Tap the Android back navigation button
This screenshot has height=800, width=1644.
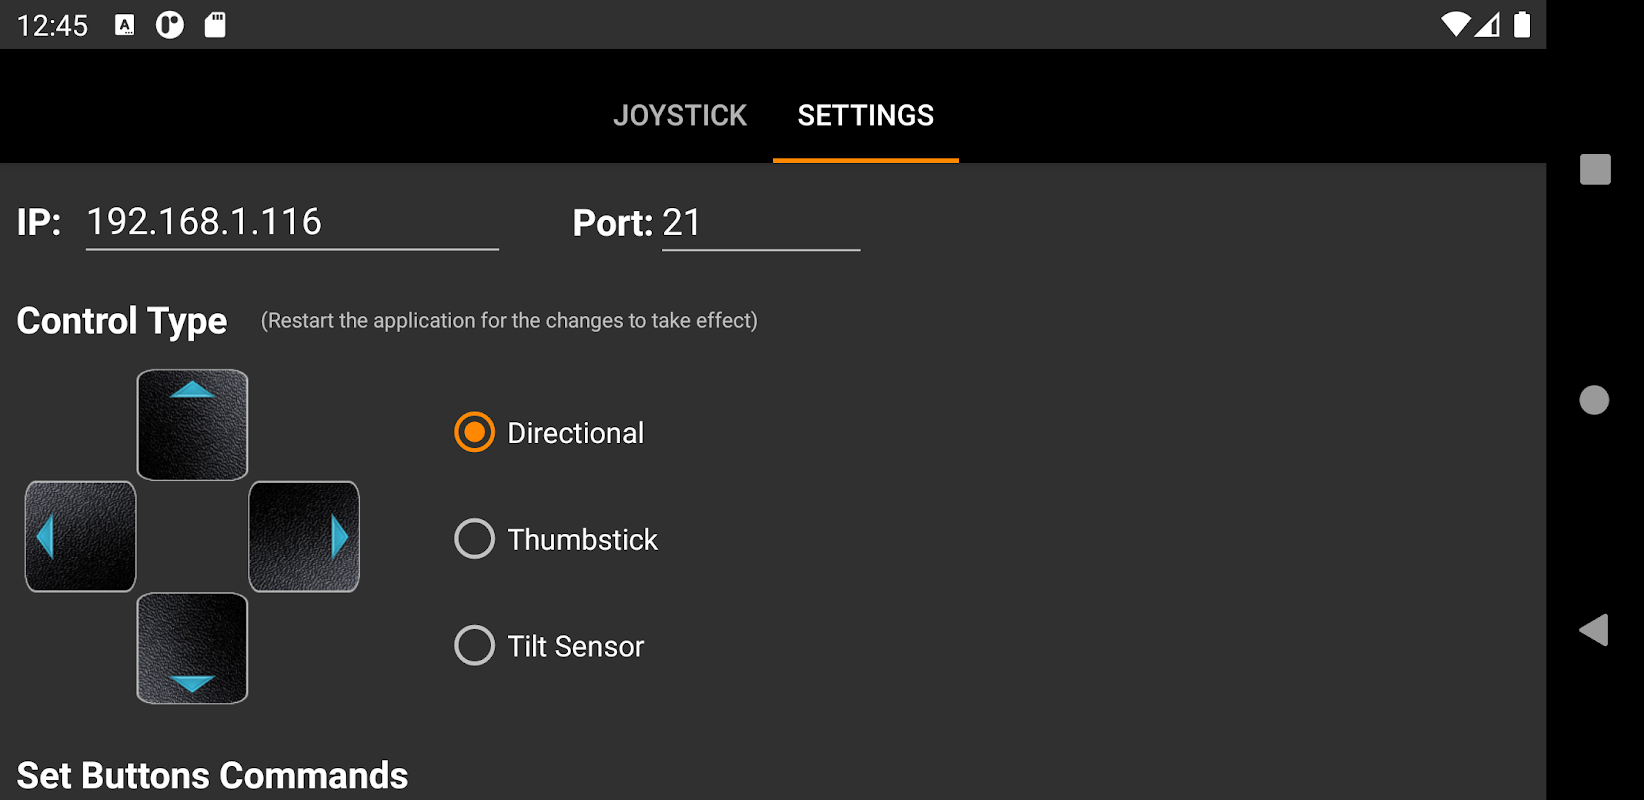coord(1594,630)
